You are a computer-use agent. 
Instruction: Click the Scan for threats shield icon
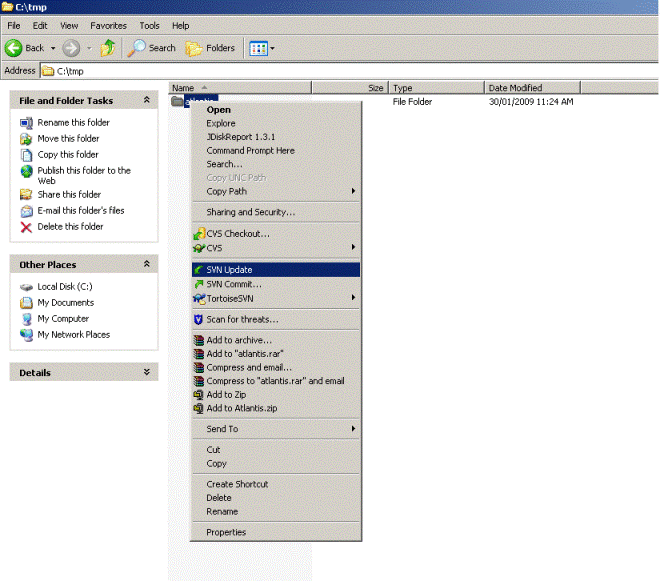tap(199, 320)
